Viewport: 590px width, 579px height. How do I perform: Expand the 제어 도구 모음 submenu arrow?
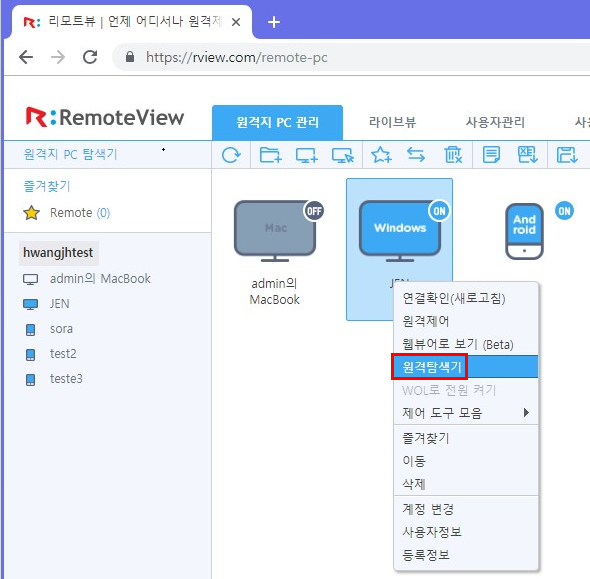coord(526,413)
